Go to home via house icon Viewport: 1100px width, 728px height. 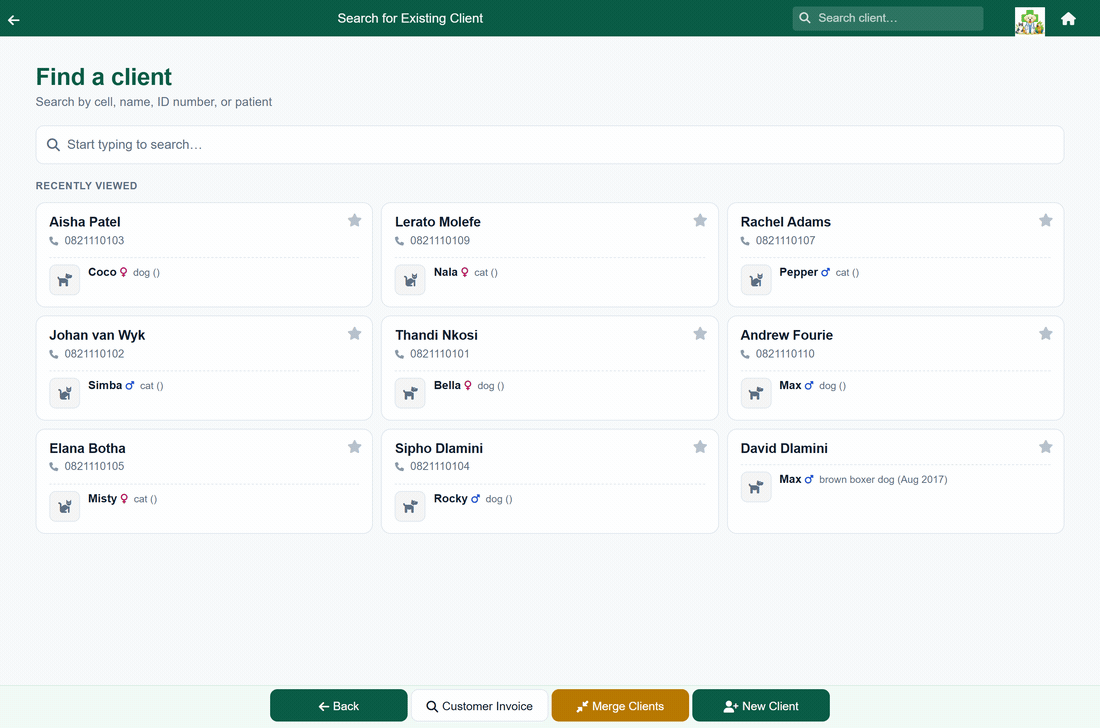(1068, 19)
